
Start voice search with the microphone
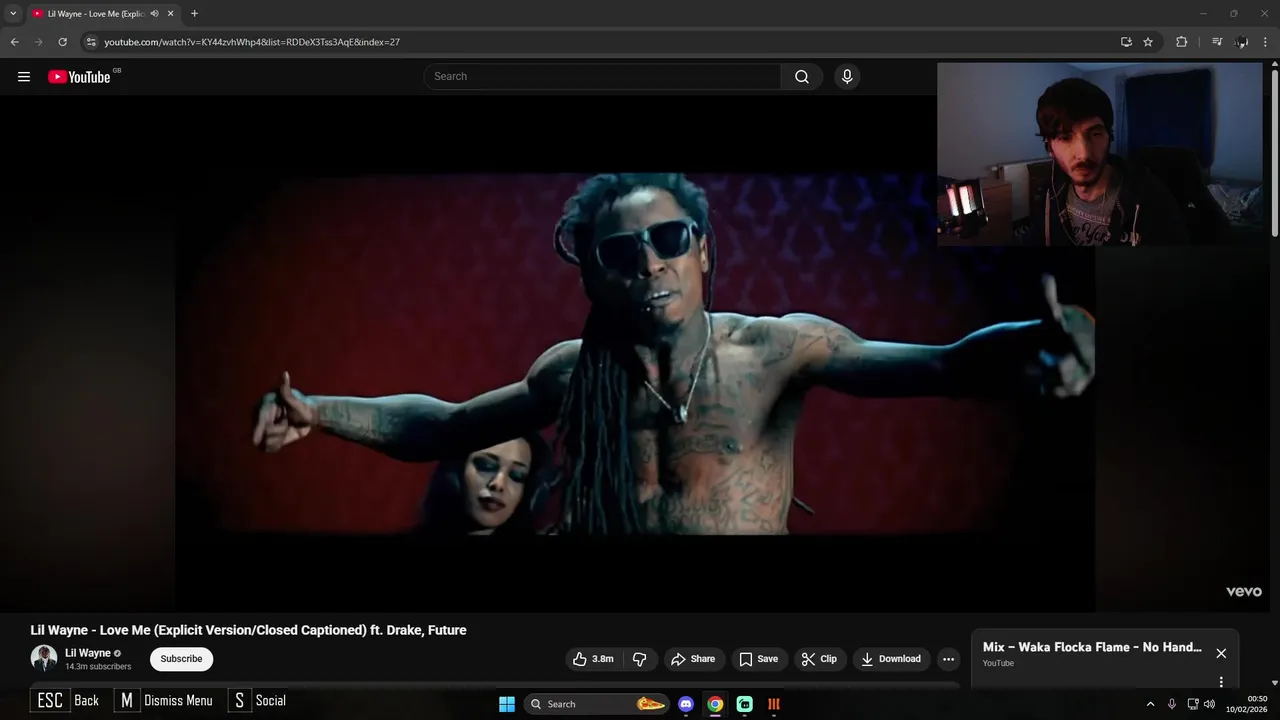[x=847, y=76]
